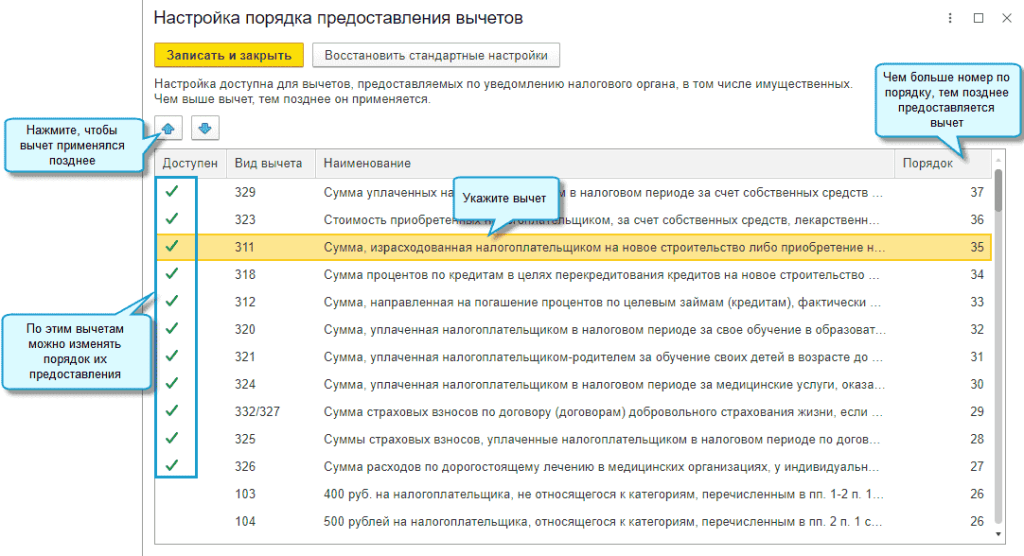Sort by the Вид вычета column header
Image resolution: width=1024 pixels, height=556 pixels.
click(x=270, y=163)
